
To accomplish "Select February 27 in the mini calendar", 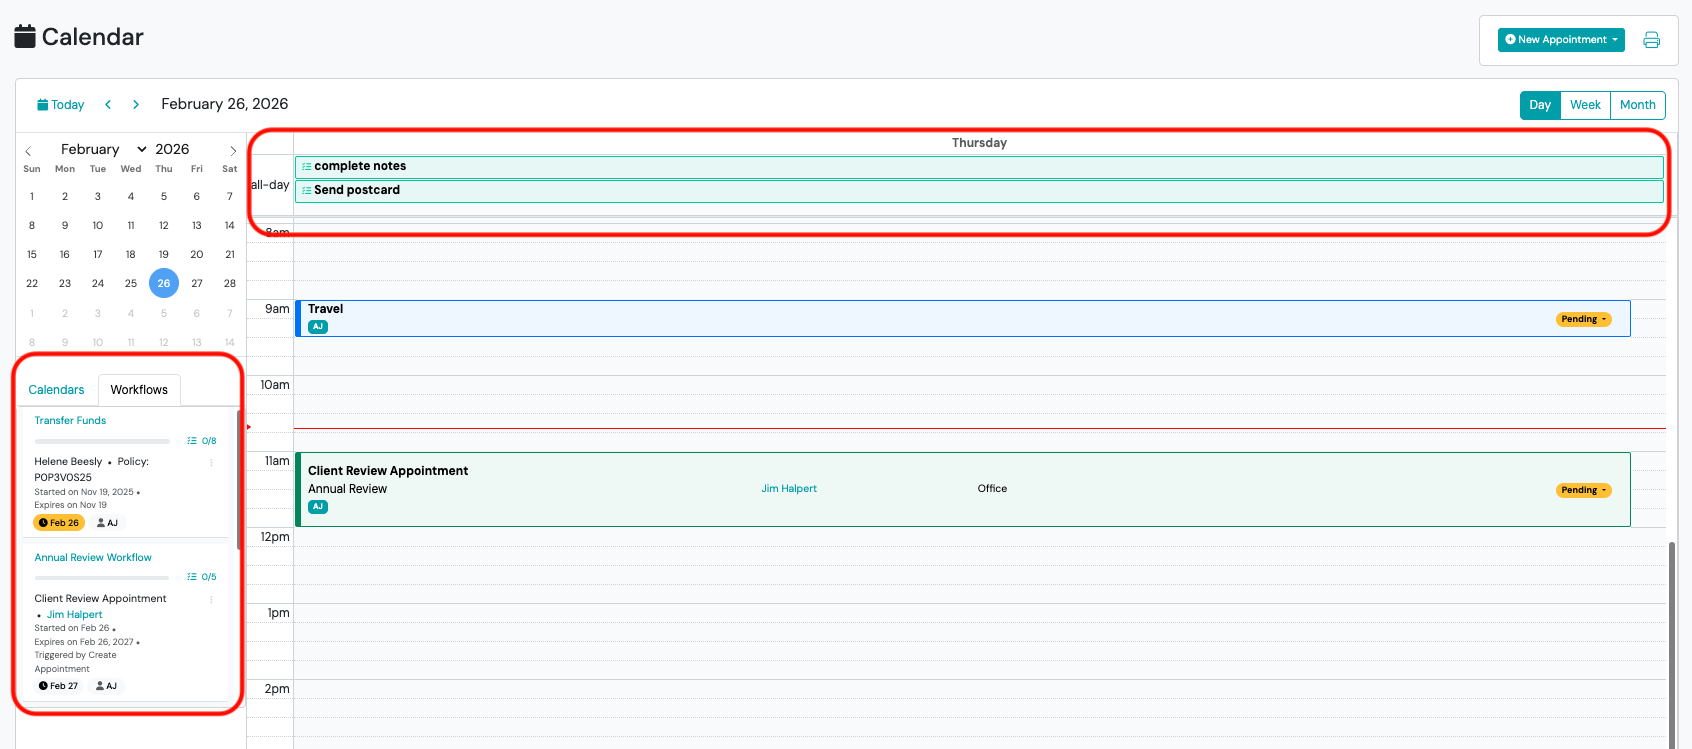I will click(x=197, y=283).
